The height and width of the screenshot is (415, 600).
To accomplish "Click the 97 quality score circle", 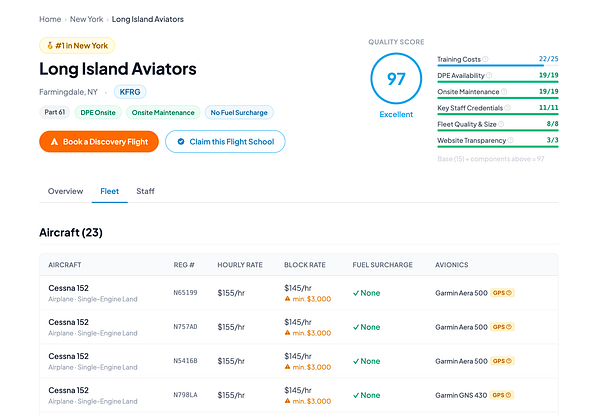I will (396, 78).
